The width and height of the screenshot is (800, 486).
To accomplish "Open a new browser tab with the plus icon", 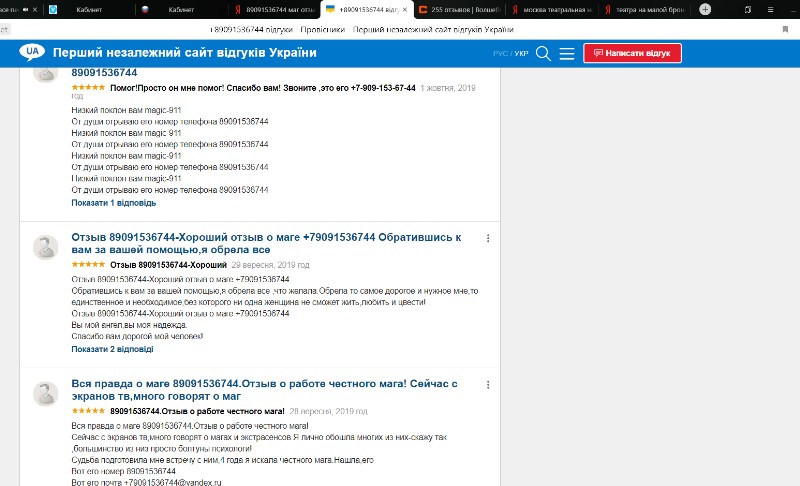I will tap(705, 9).
